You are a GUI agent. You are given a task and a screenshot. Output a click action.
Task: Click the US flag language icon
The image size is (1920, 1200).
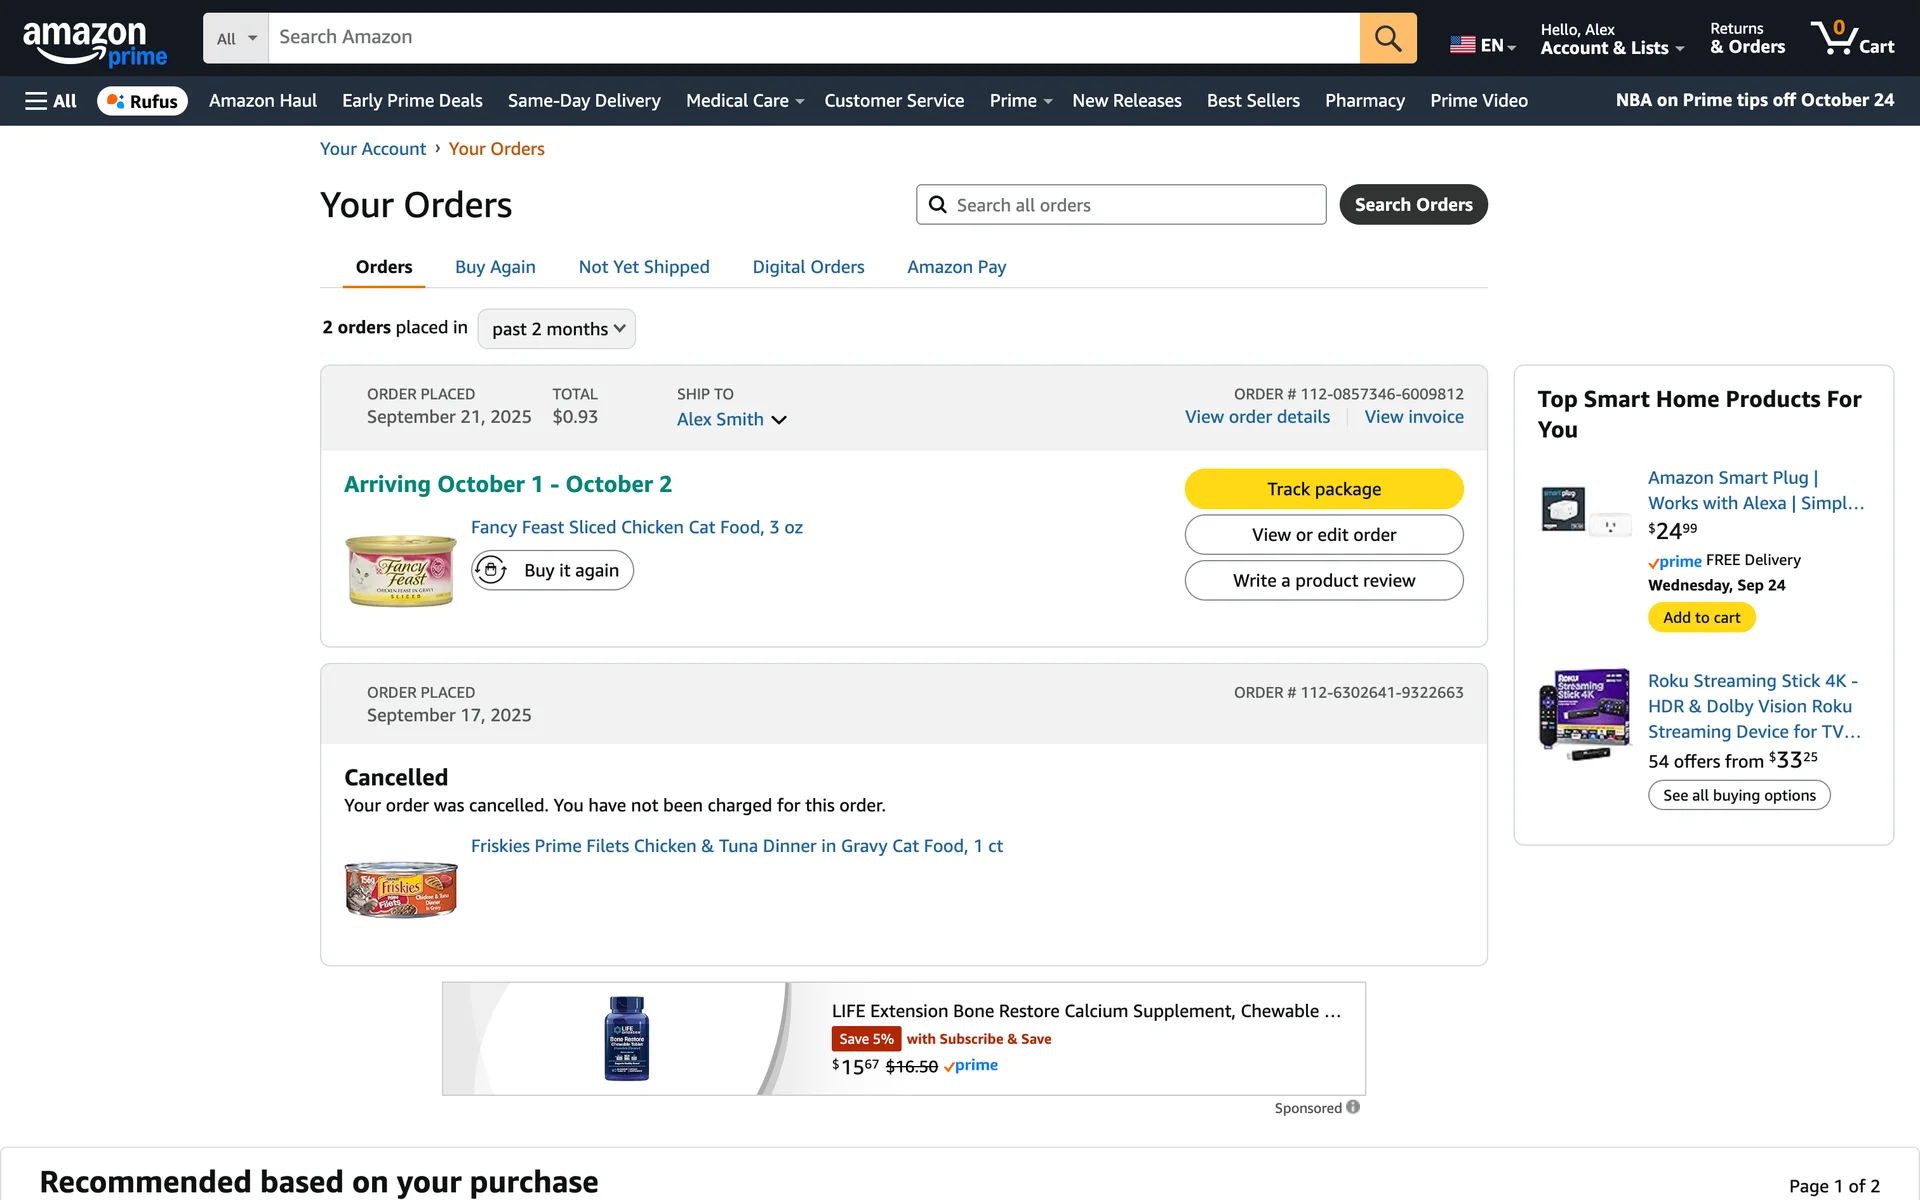click(1462, 45)
